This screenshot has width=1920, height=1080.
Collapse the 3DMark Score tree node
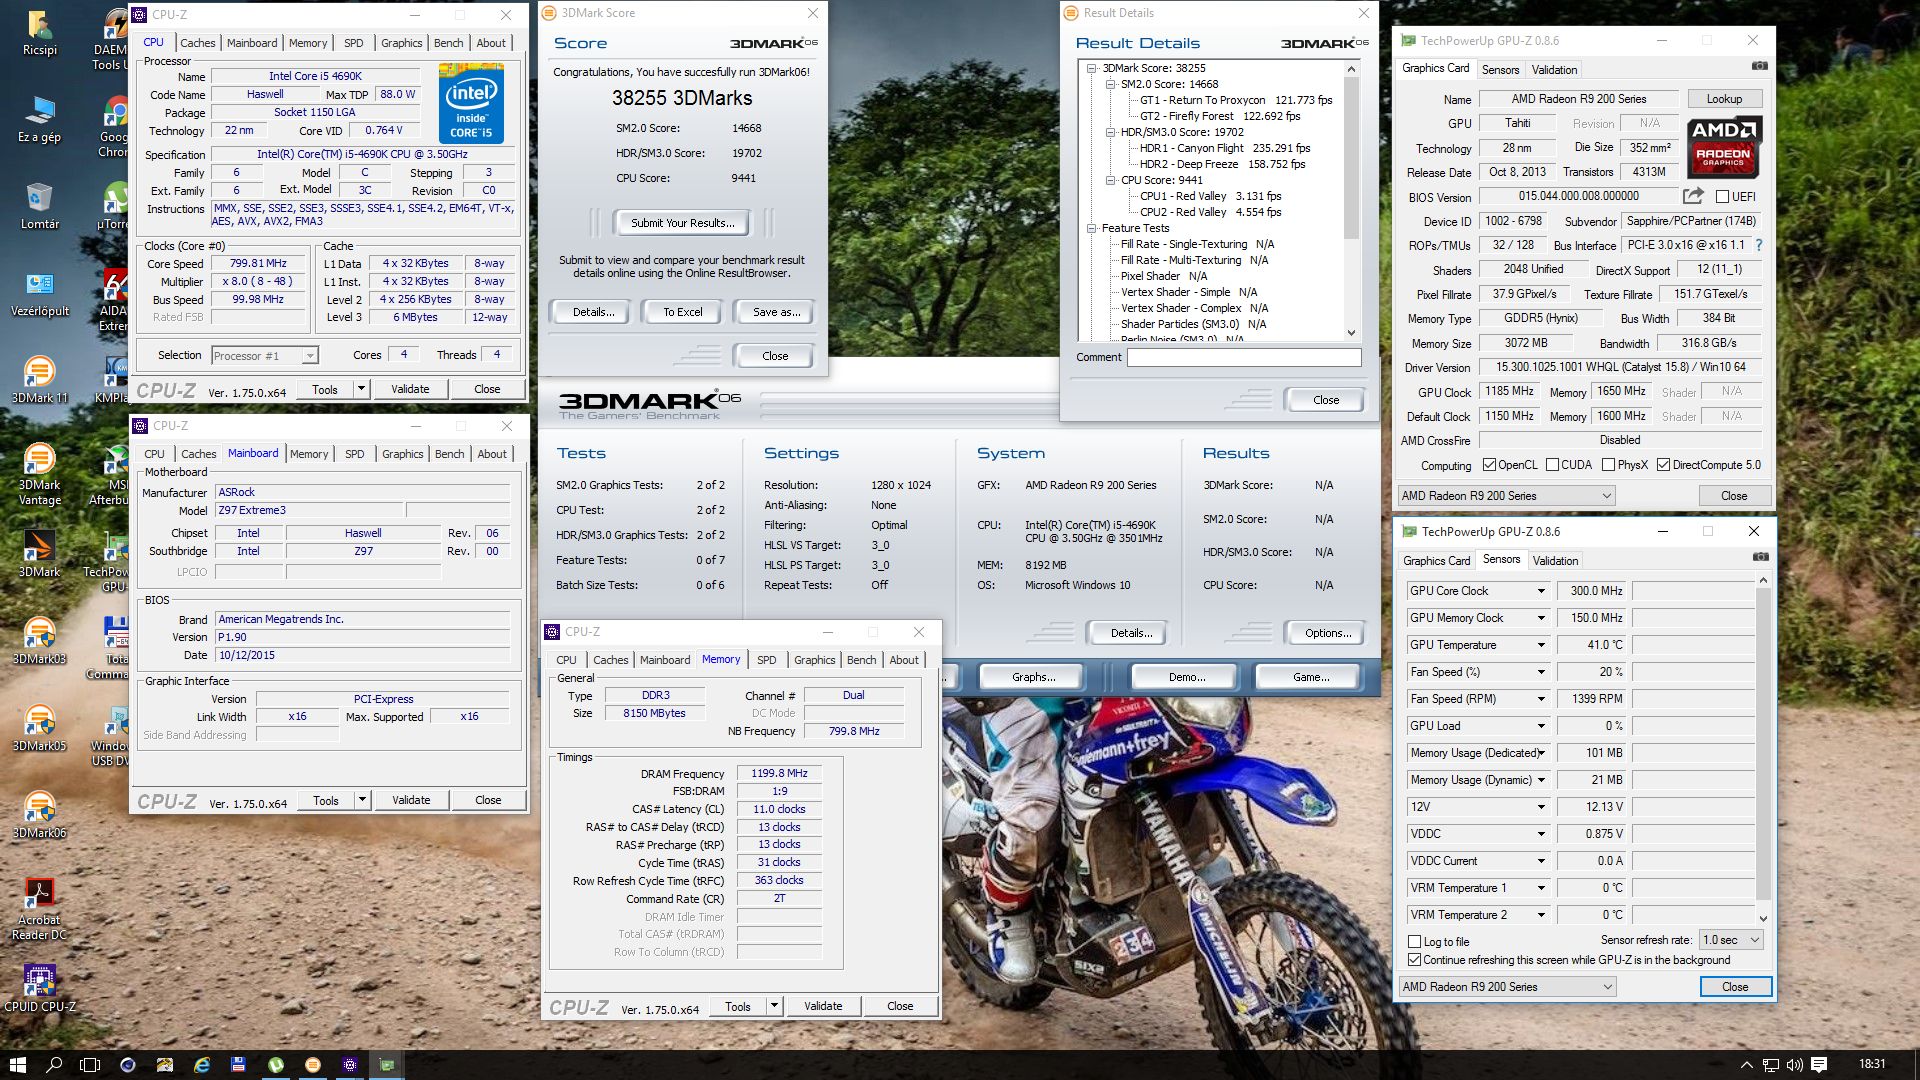point(1092,68)
